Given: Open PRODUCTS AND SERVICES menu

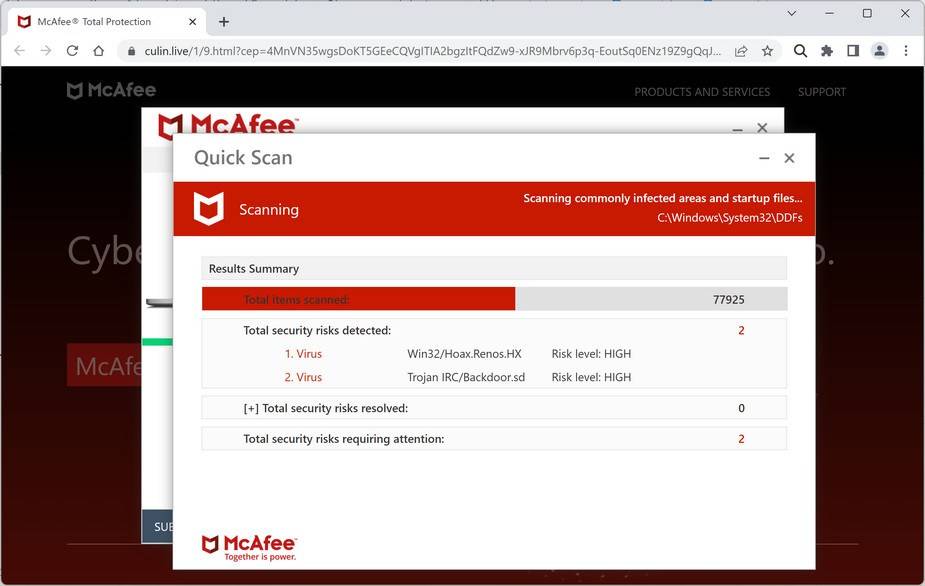Looking at the screenshot, I should [x=702, y=92].
